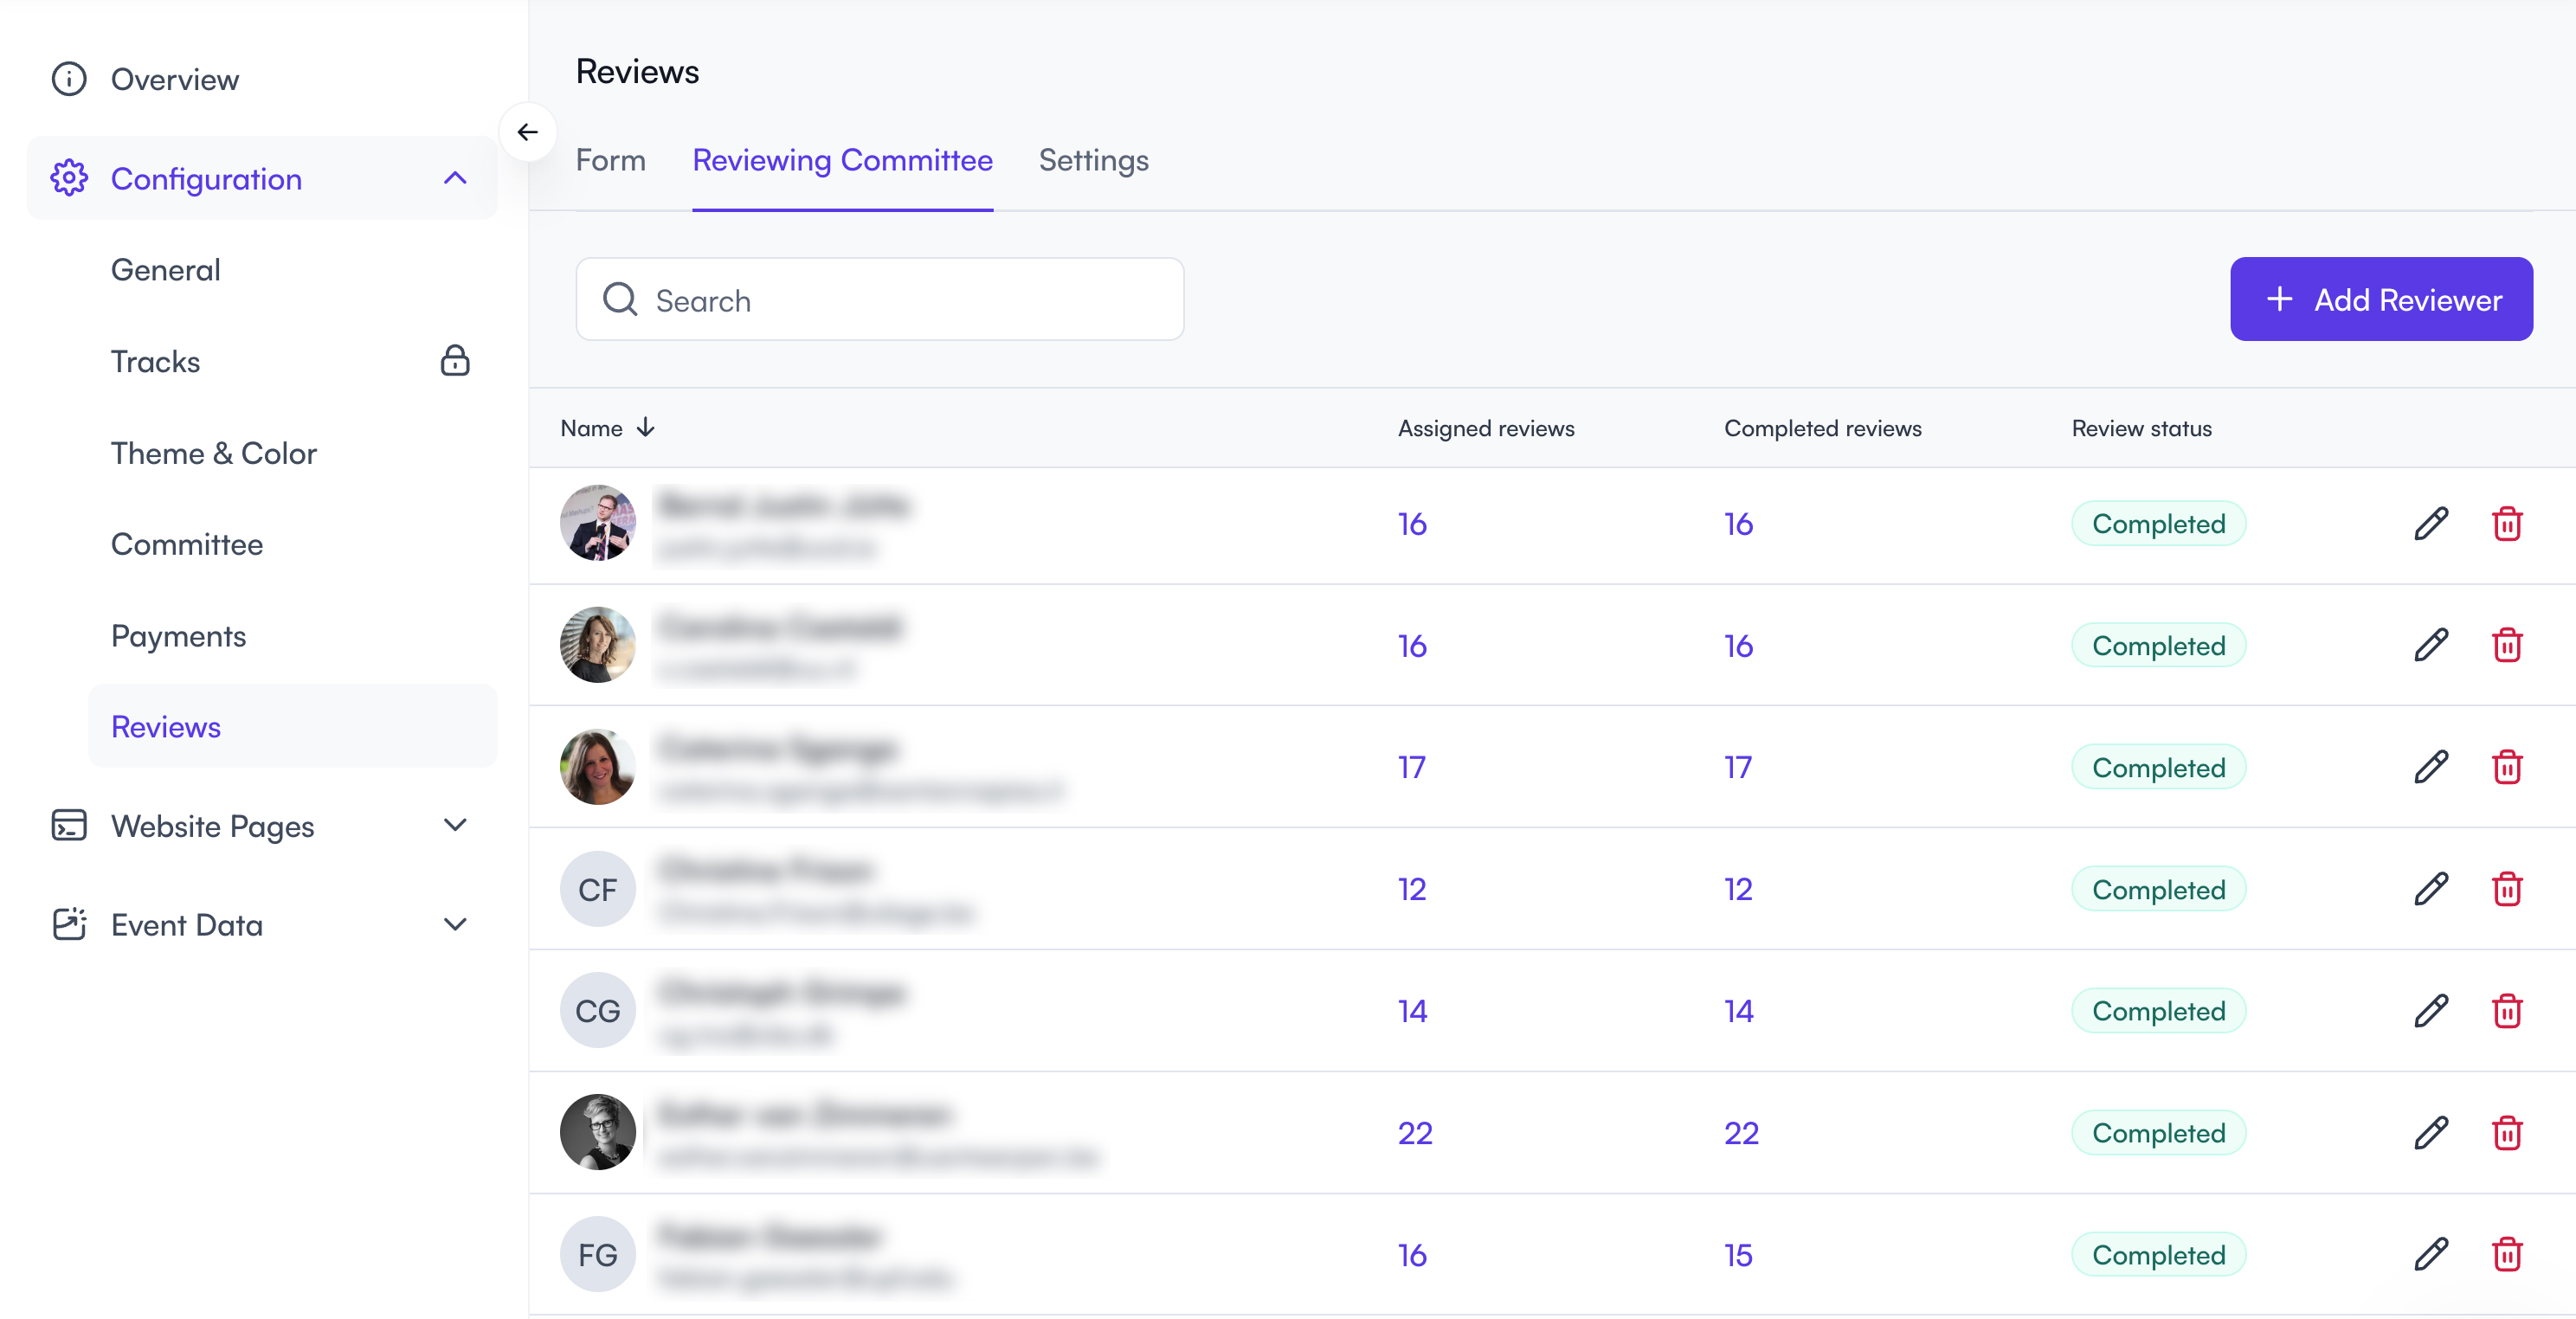
Task: Open Theme & Color in the sidebar
Action: click(x=214, y=453)
